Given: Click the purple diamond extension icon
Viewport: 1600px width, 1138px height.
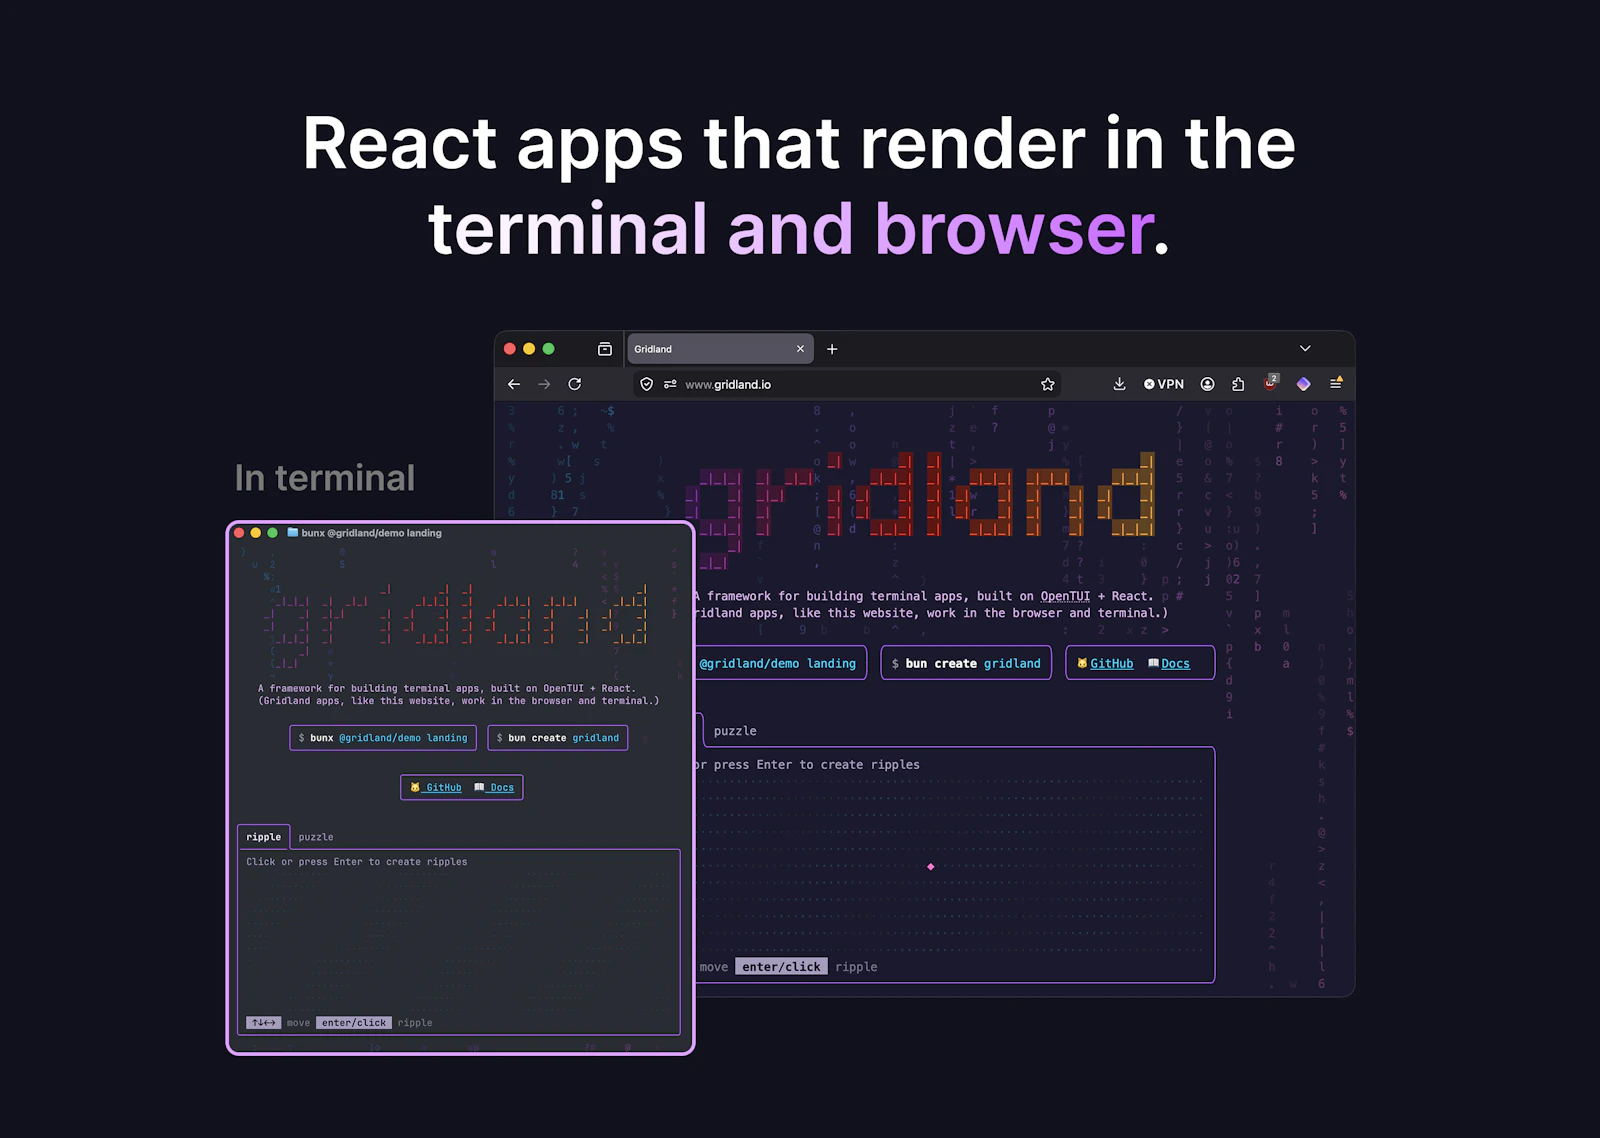Looking at the screenshot, I should pyautogui.click(x=1303, y=383).
